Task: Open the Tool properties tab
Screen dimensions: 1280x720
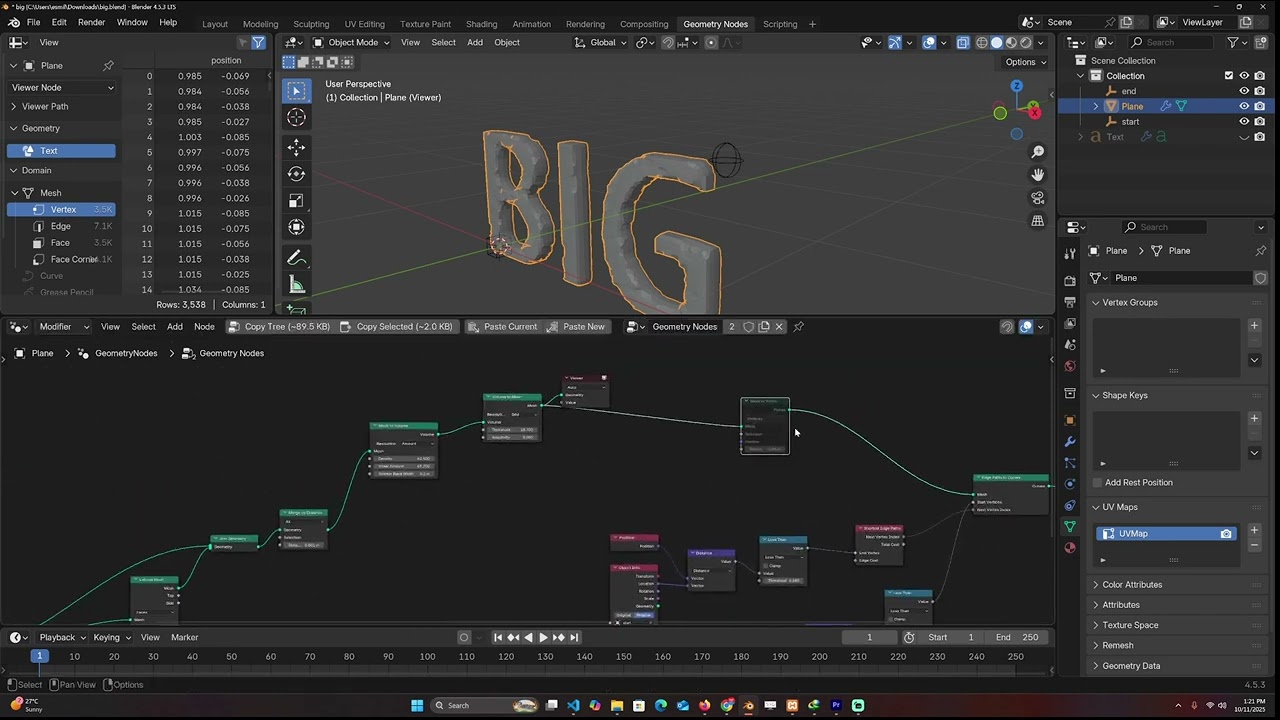Action: (x=1070, y=253)
